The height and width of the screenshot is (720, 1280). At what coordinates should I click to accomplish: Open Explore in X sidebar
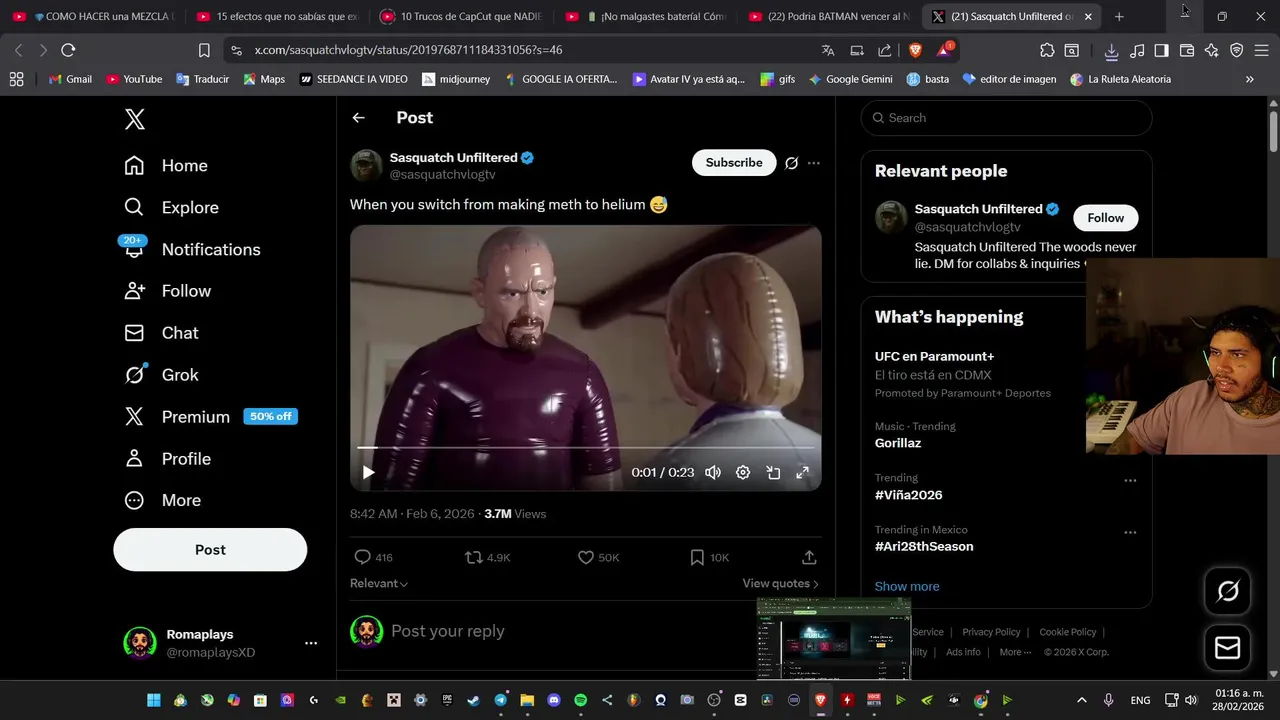[171, 208]
